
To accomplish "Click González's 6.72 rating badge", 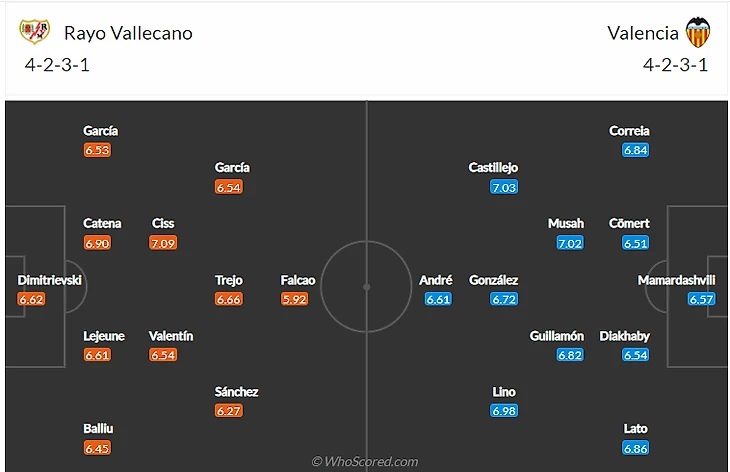I will pos(504,299).
